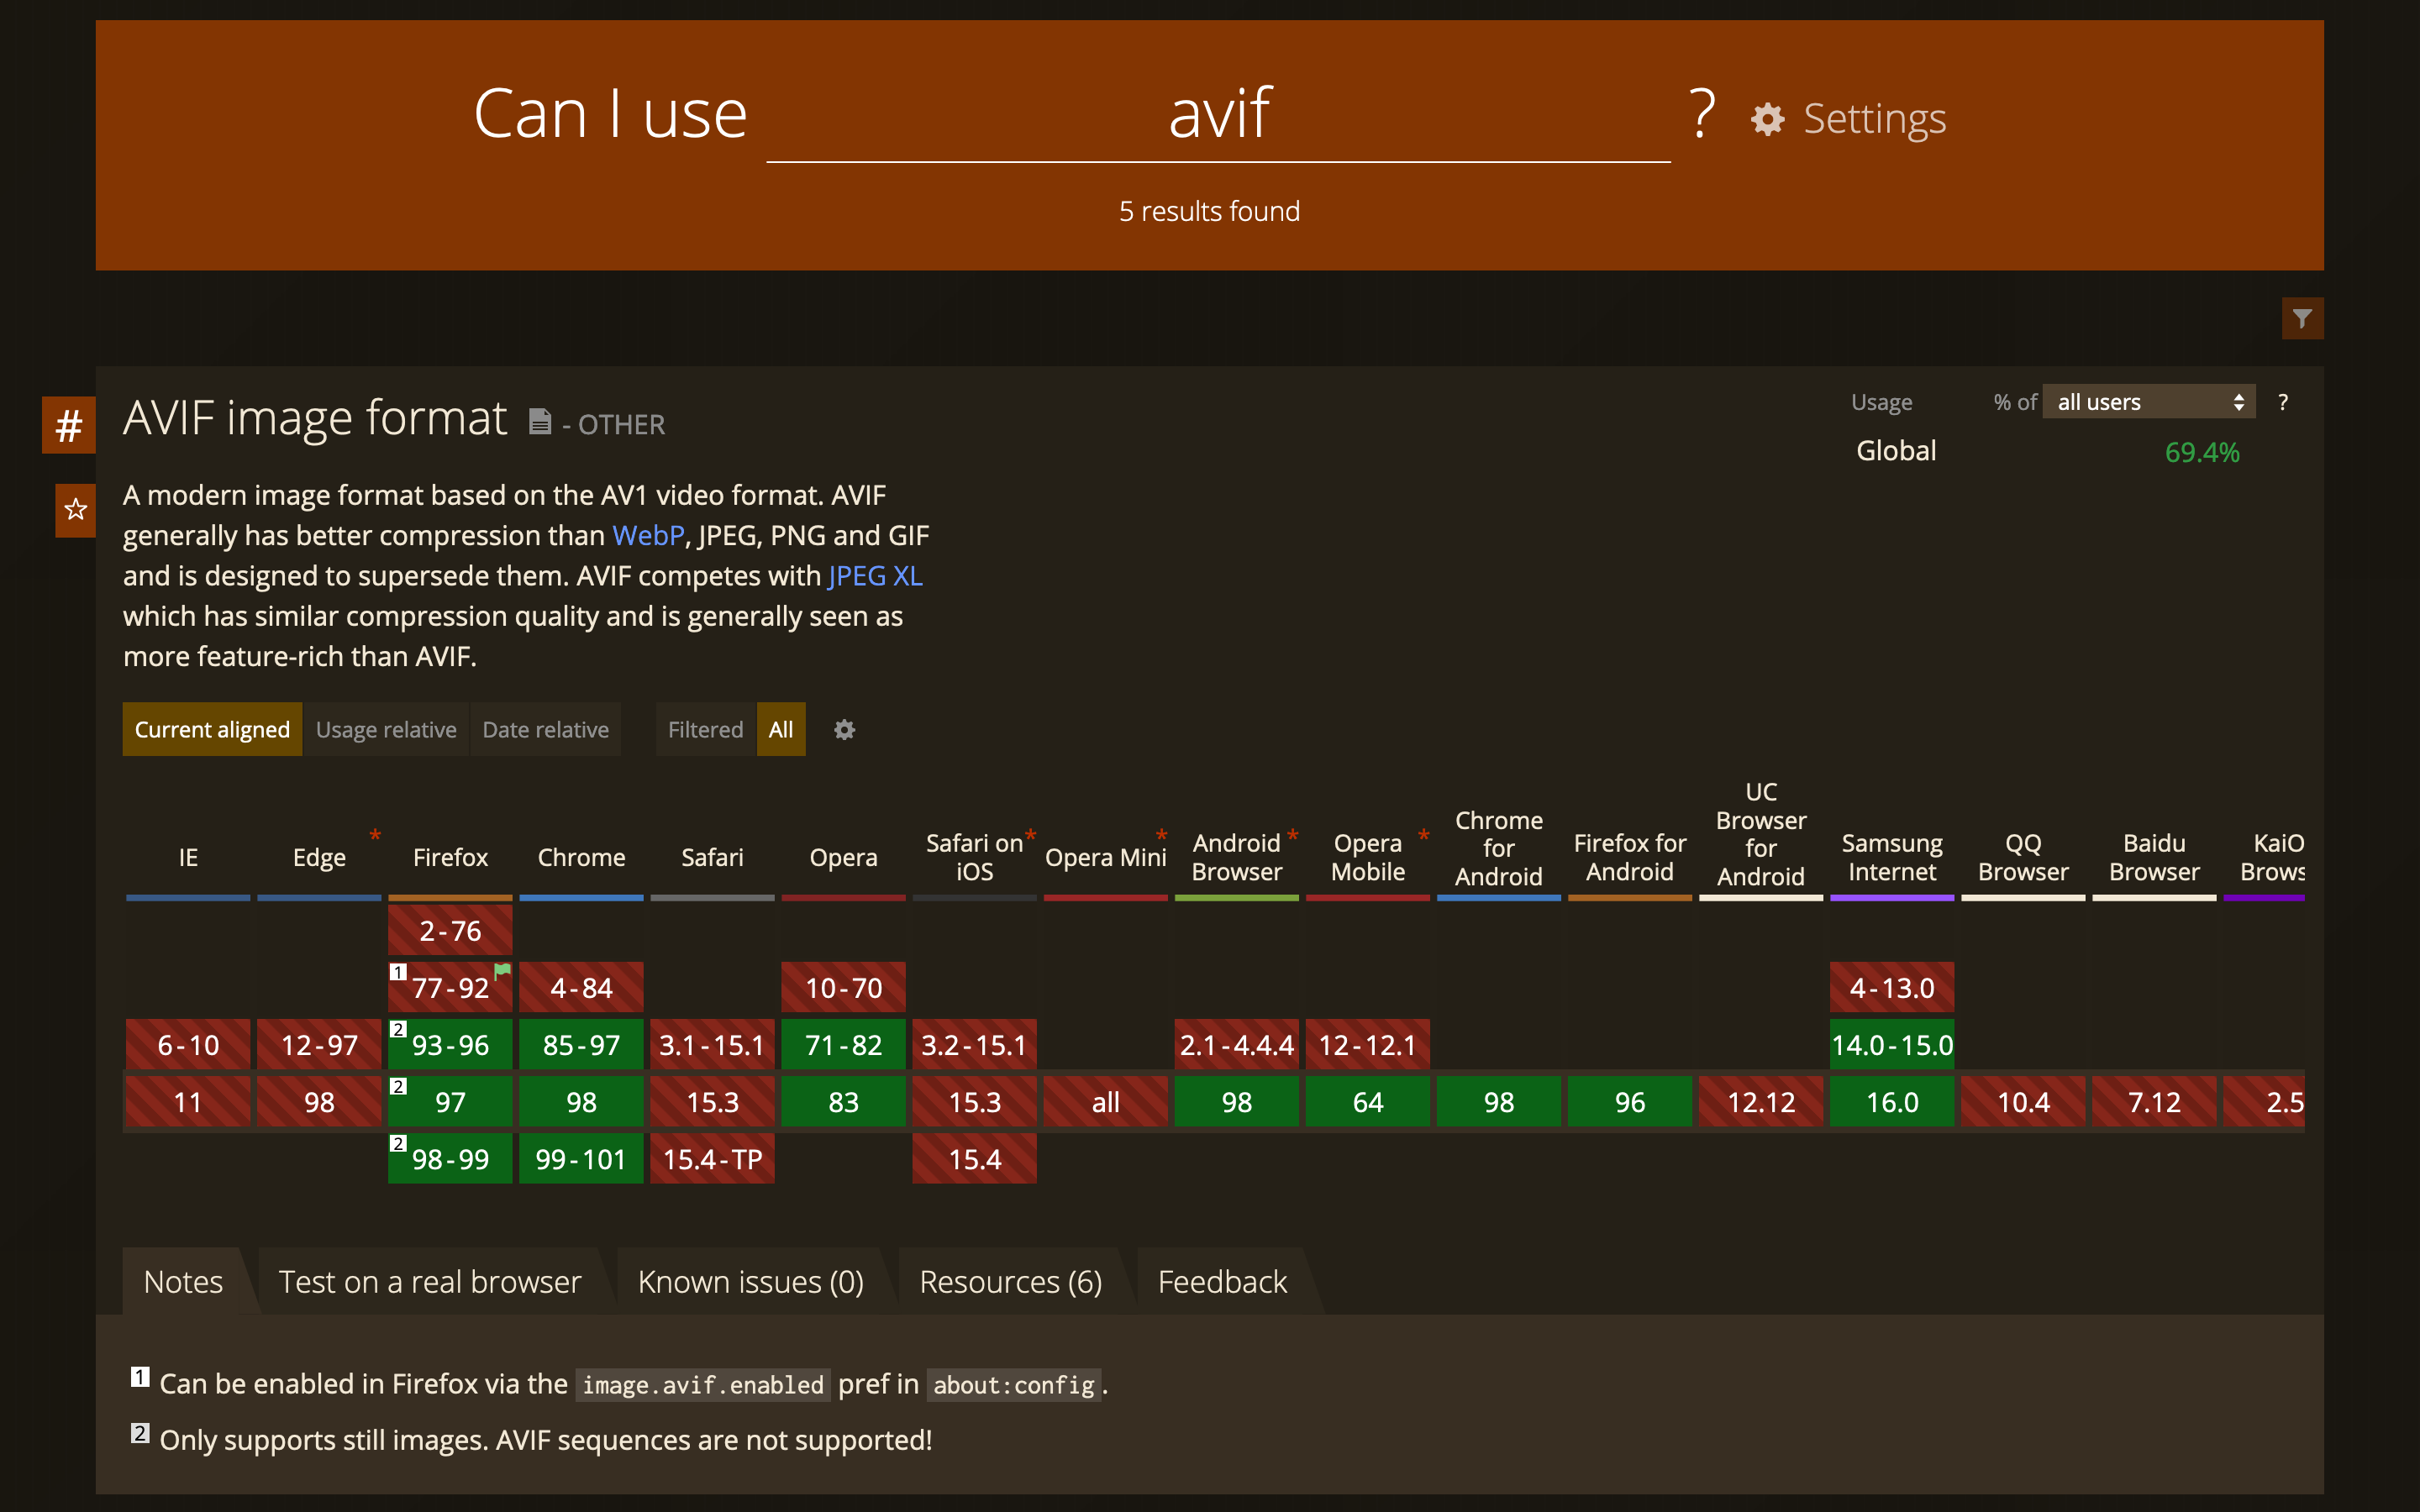
Task: Click IE 6-10 cell
Action: [x=188, y=1045]
